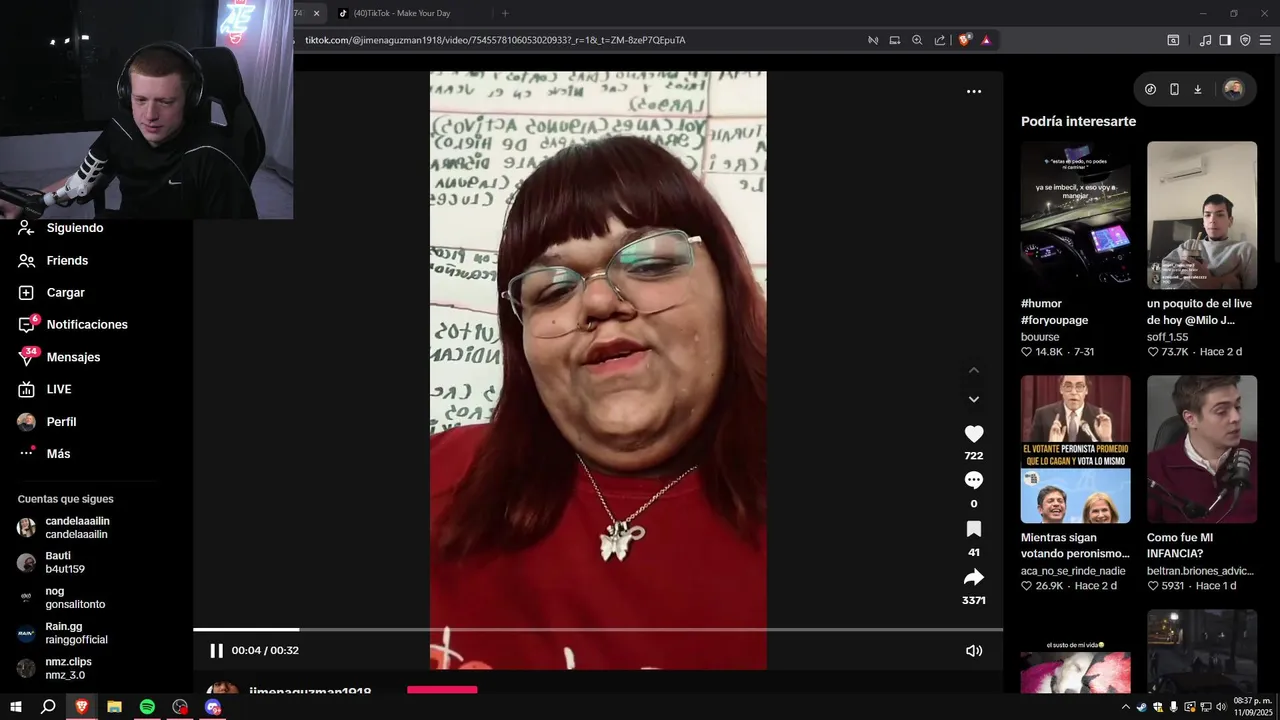Click the Brave Rewards triangle icon

[x=986, y=40]
